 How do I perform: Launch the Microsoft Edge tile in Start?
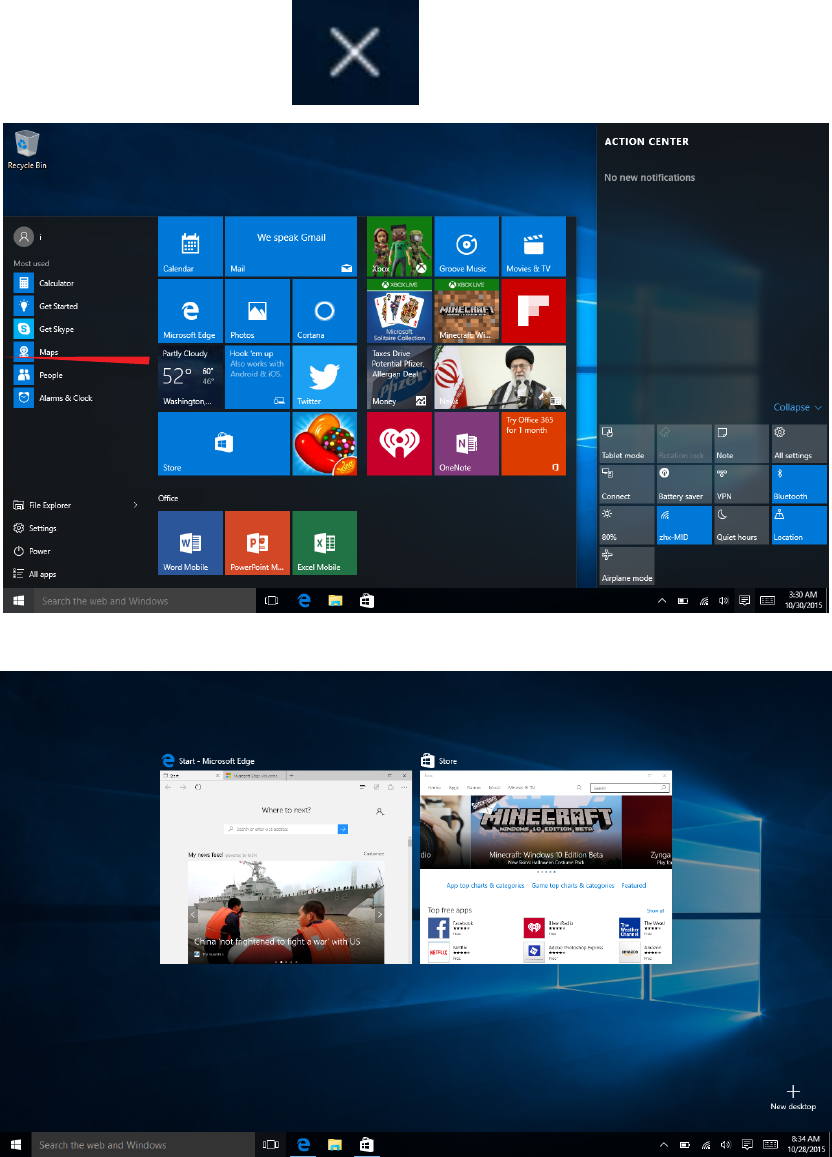click(x=190, y=311)
